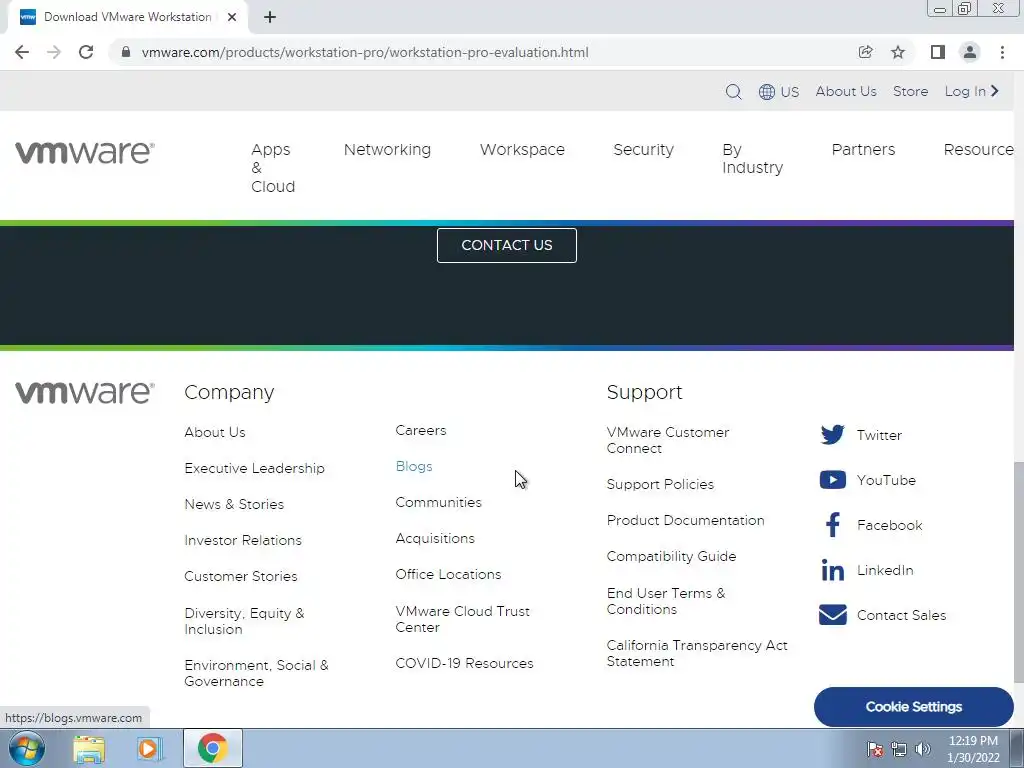Click the share page icon in address bar
Image resolution: width=1024 pixels, height=768 pixels.
pyautogui.click(x=865, y=52)
